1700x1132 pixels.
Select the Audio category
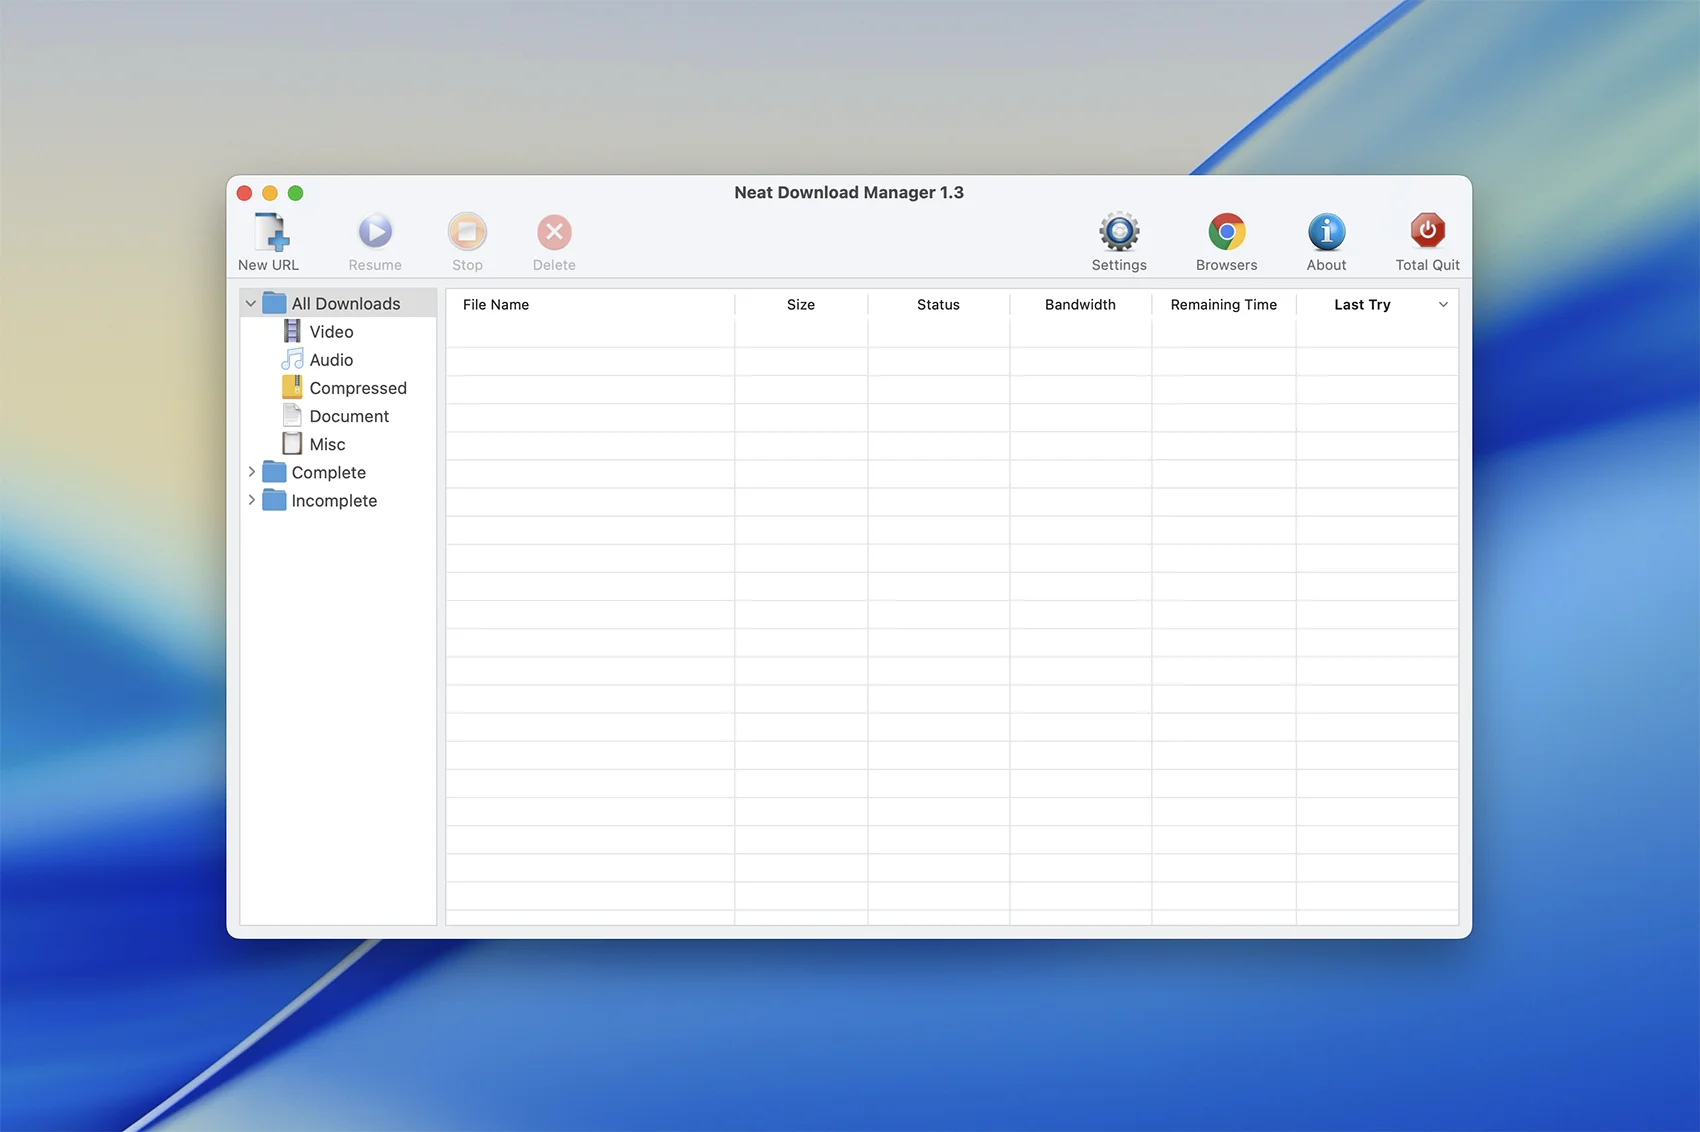coord(331,360)
